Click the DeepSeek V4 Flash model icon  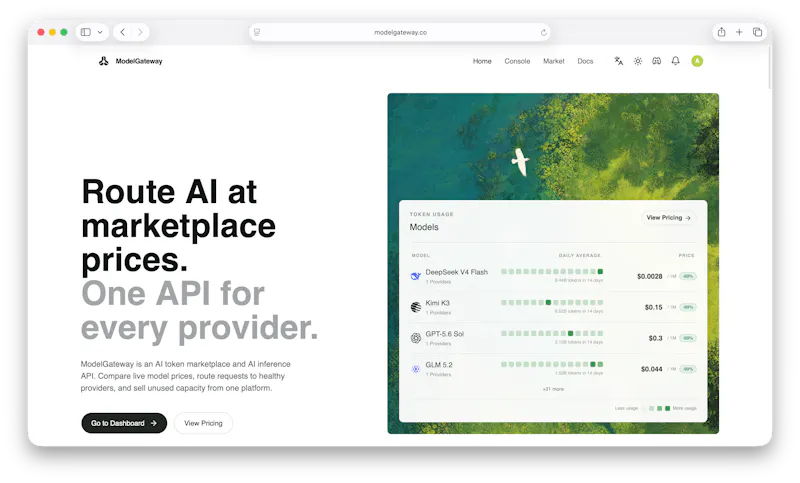point(416,276)
